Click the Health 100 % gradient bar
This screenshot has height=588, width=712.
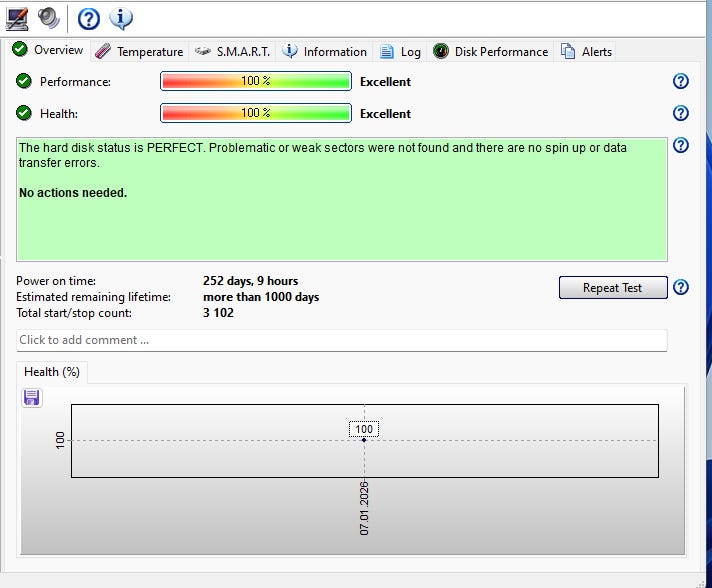tap(256, 113)
